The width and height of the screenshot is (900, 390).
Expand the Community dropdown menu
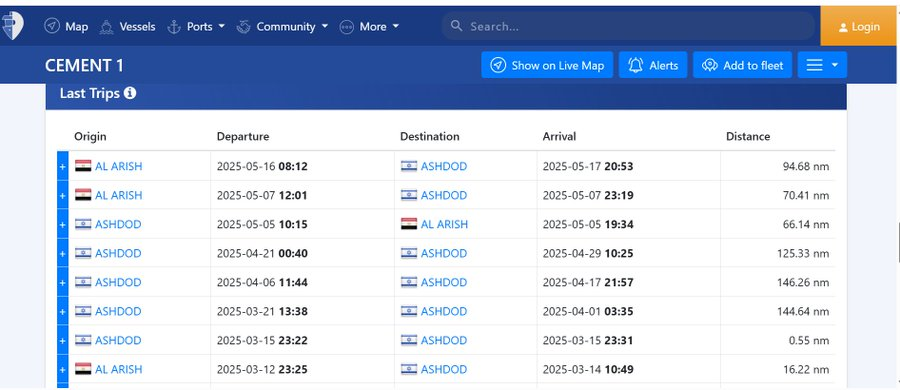click(282, 26)
